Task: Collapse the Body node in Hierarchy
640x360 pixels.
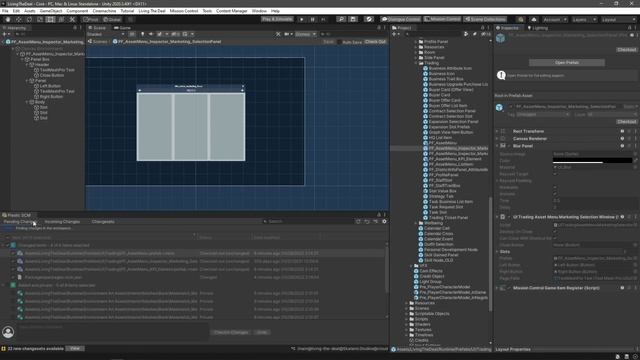Action: pos(27,102)
